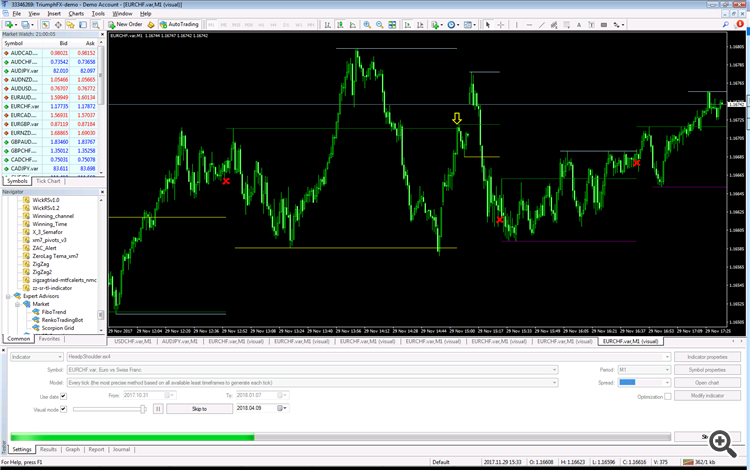Screen dimensions: 750x470
Task: Enable the Optimization checkbox
Action: tap(668, 396)
